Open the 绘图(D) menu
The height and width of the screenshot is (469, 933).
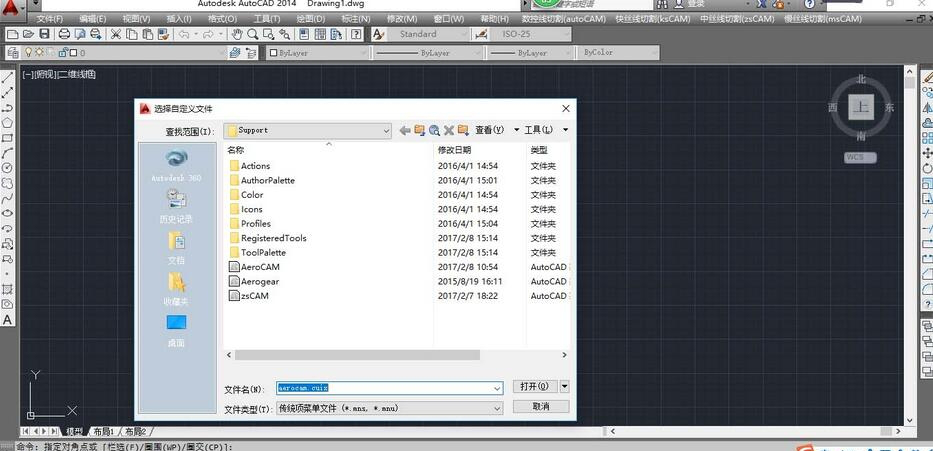(311, 19)
